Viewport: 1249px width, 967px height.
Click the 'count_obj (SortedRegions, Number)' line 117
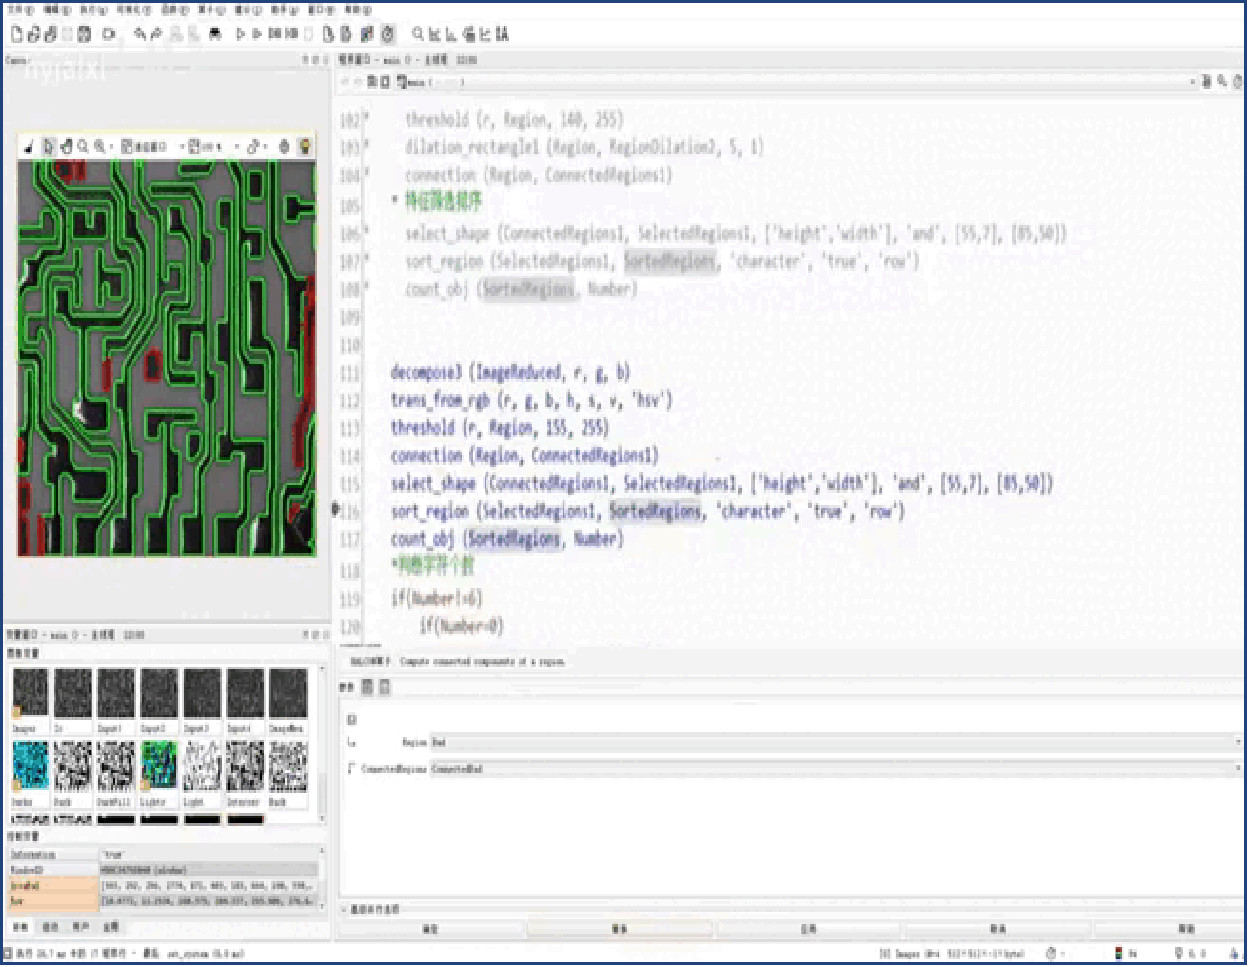coord(507,540)
